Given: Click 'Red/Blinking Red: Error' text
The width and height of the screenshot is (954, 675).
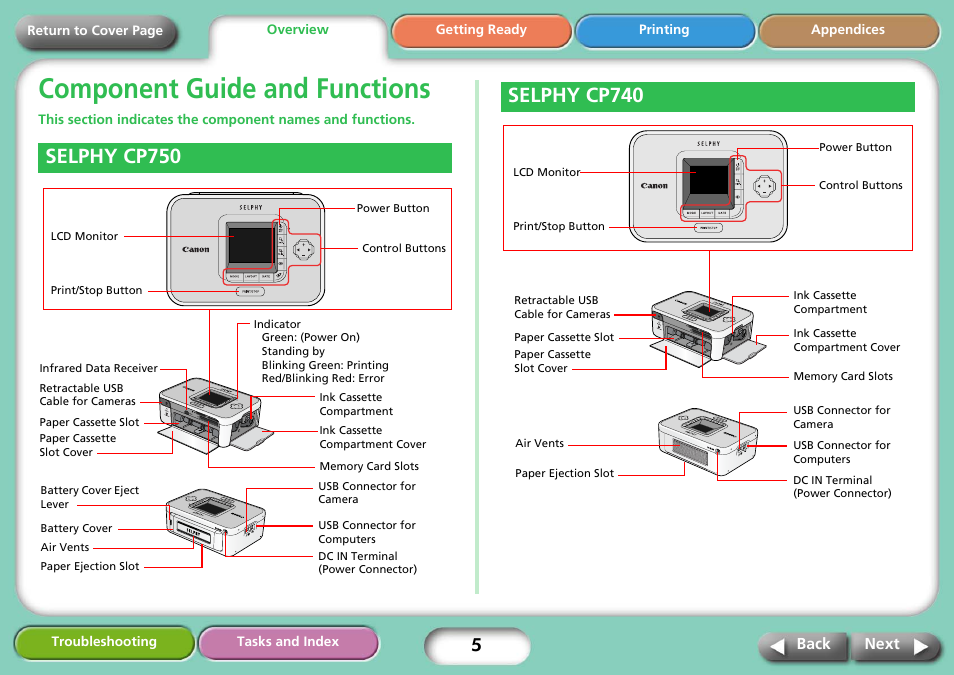Looking at the screenshot, I should click(322, 379).
